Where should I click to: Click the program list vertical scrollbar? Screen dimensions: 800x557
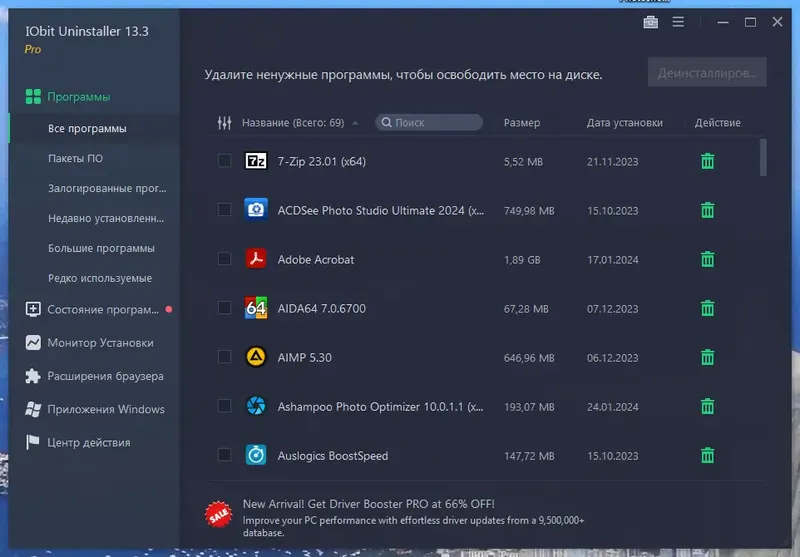[763, 158]
